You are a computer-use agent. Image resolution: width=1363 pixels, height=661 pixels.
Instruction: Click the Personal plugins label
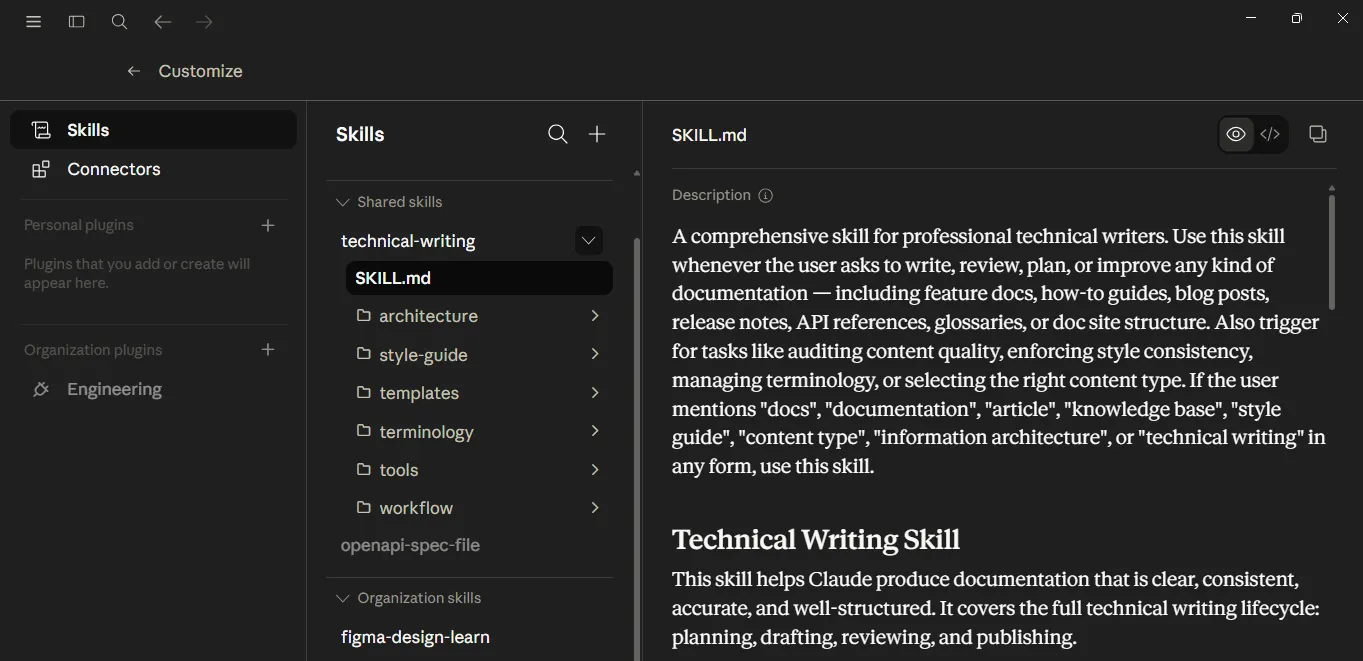(79, 225)
